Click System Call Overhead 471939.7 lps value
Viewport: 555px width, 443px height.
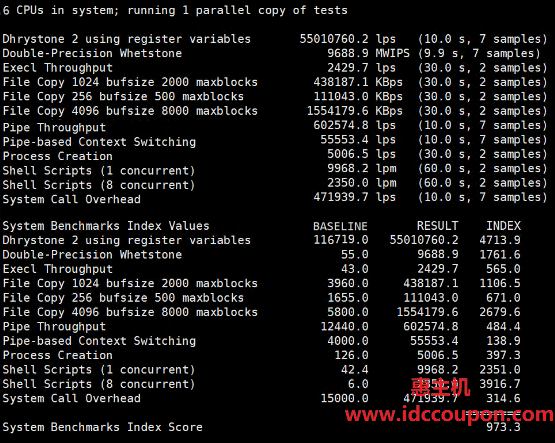pyautogui.click(x=354, y=197)
